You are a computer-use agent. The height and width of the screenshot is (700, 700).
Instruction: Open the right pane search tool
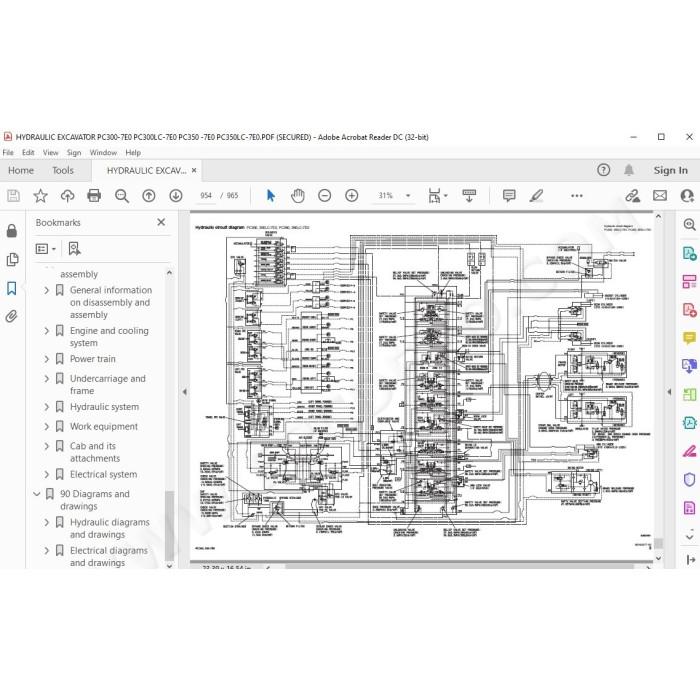pos(689,225)
